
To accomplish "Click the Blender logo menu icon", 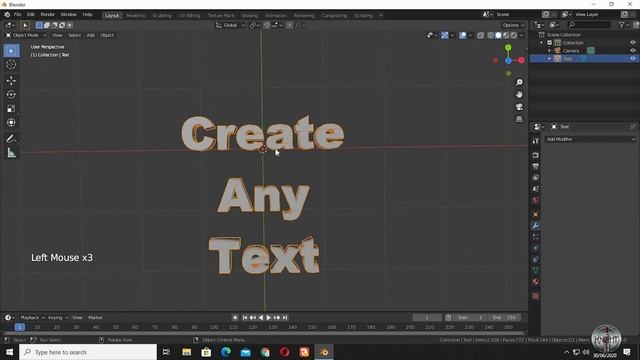I will (7, 15).
